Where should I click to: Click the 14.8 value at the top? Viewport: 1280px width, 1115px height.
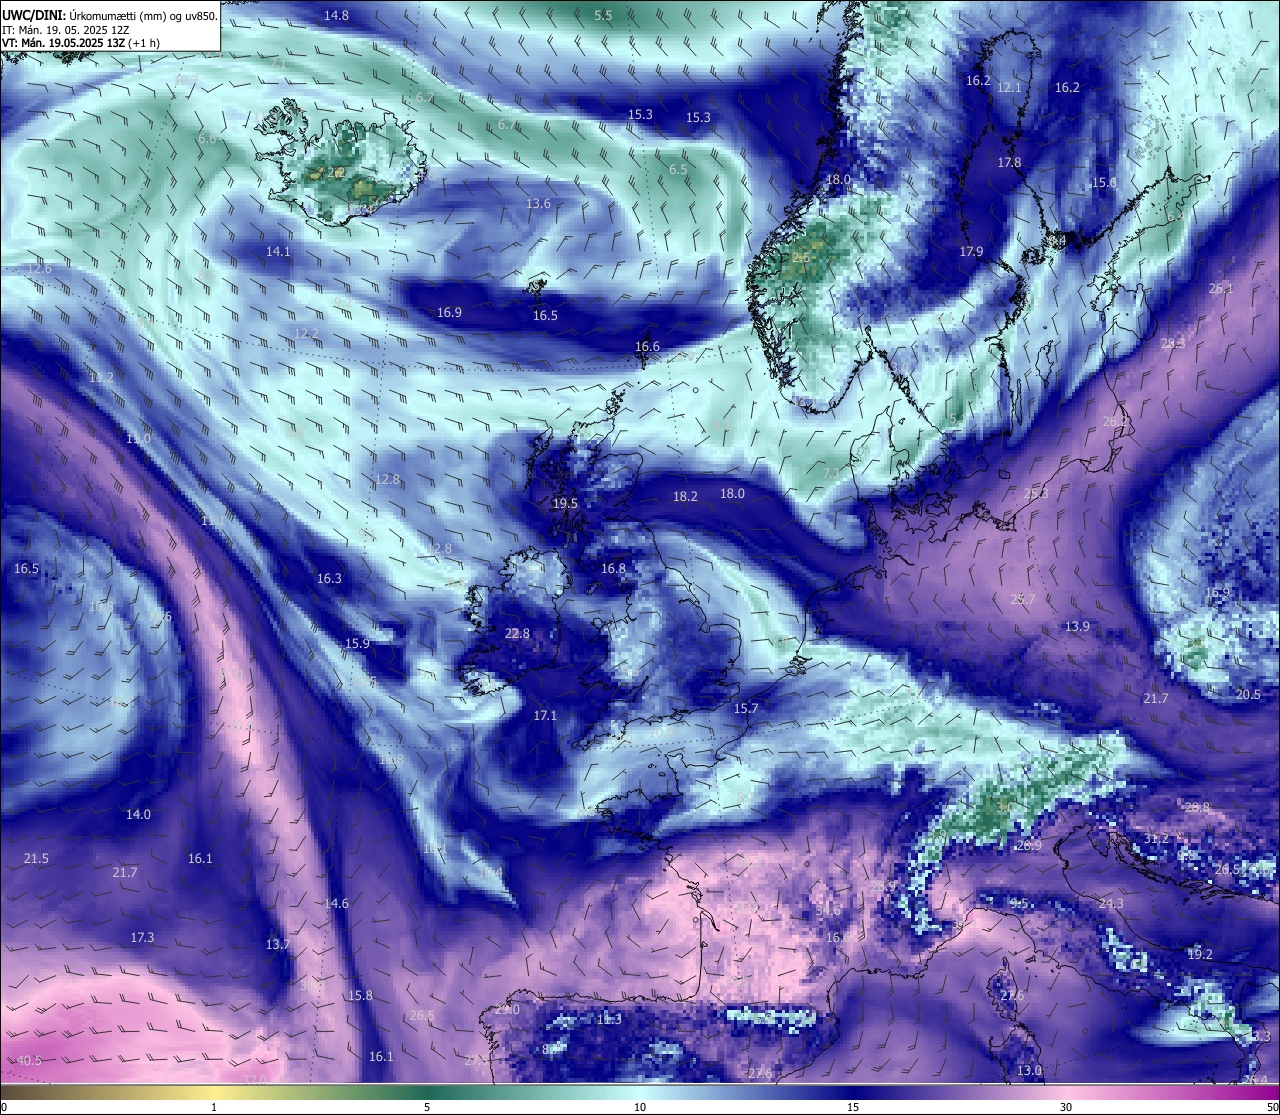pyautogui.click(x=337, y=15)
